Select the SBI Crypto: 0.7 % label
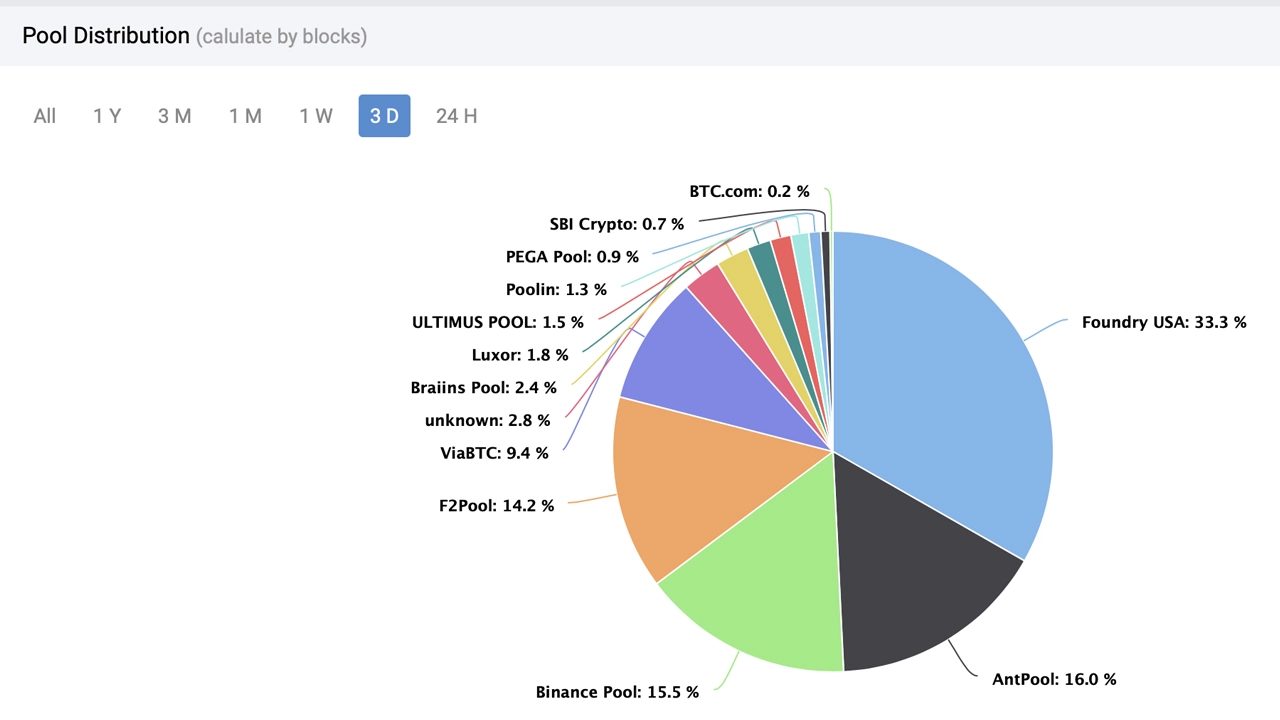1280x720 pixels. pos(617,224)
